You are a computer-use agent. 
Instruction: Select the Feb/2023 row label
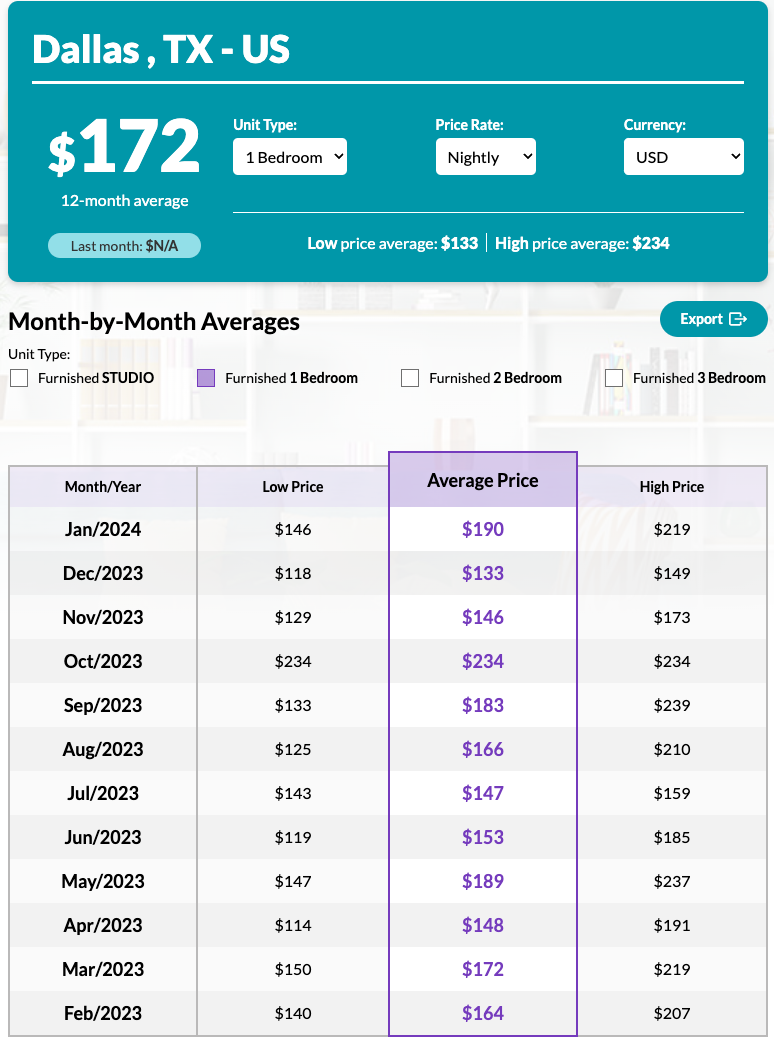(103, 1013)
